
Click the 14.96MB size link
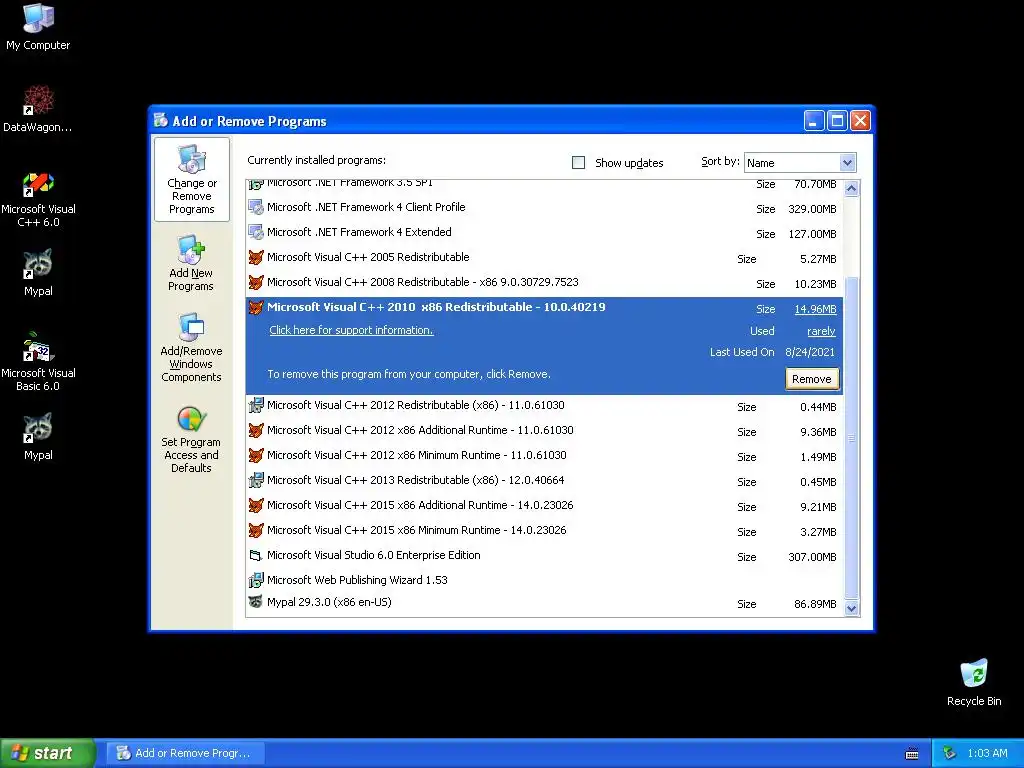pos(815,309)
